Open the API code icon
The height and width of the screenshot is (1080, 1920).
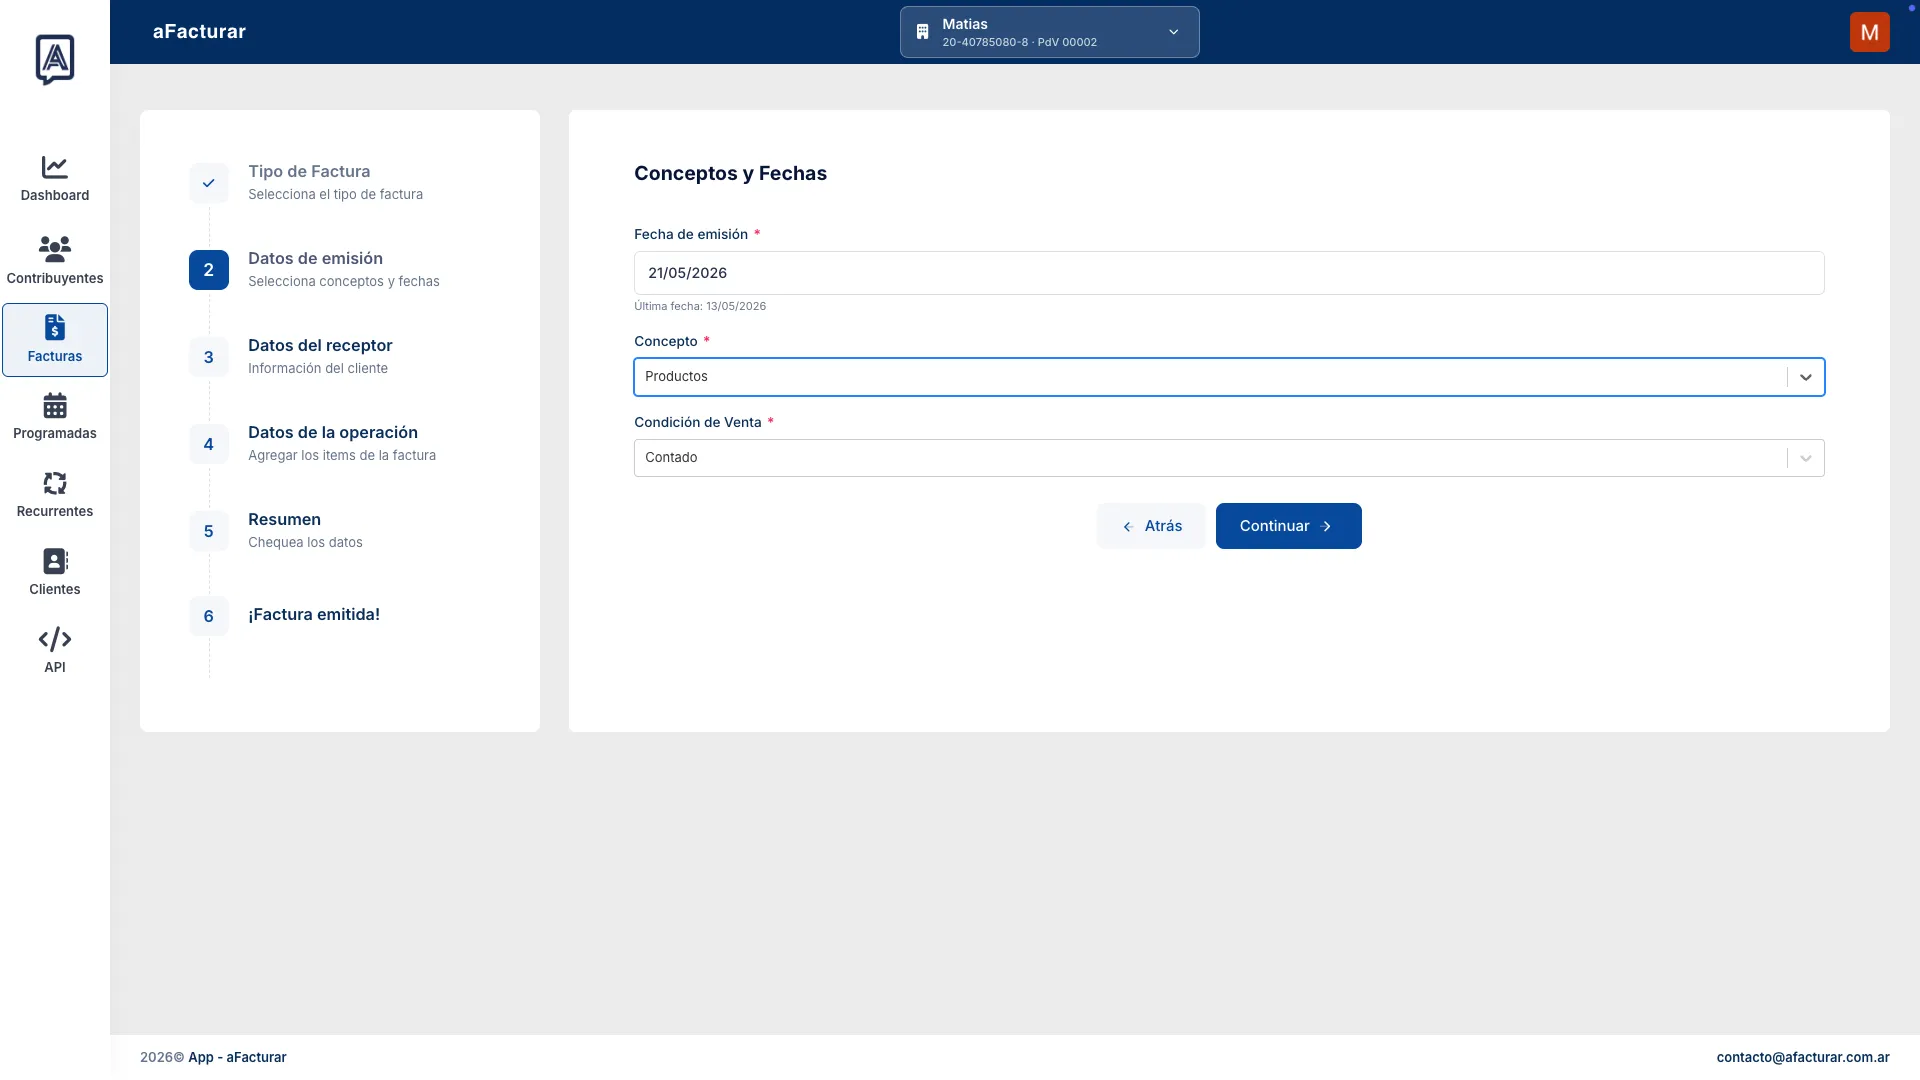pyautogui.click(x=55, y=639)
